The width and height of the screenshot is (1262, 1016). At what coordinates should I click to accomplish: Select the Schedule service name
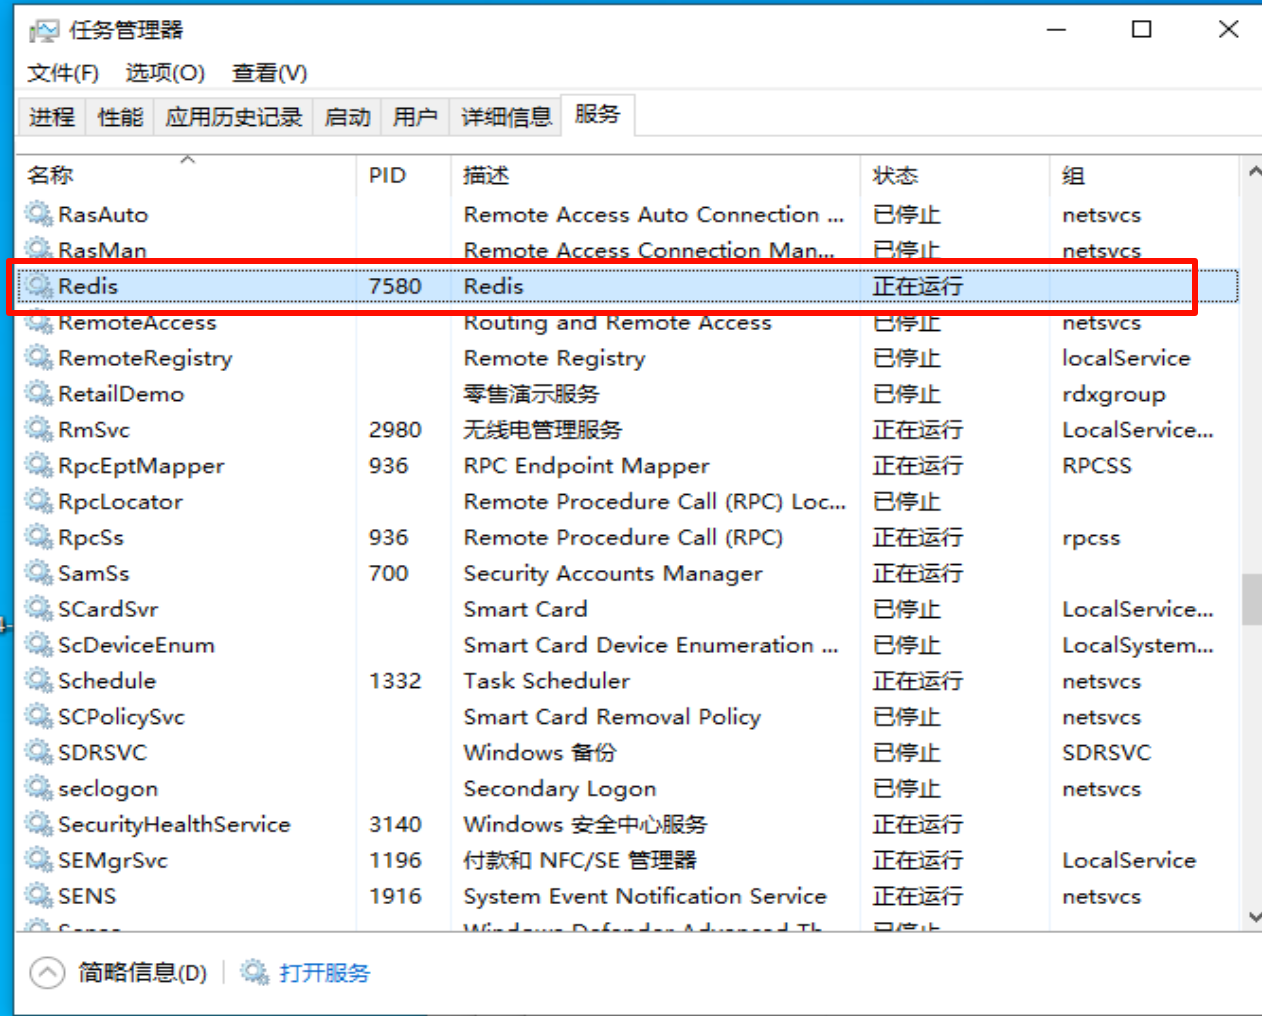[107, 681]
